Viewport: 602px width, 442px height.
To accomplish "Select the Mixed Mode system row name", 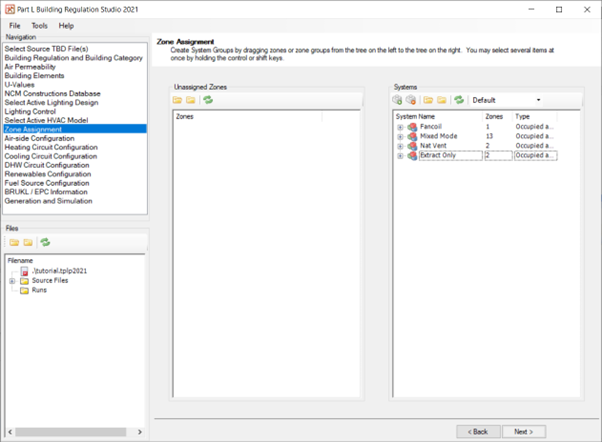I will (438, 136).
